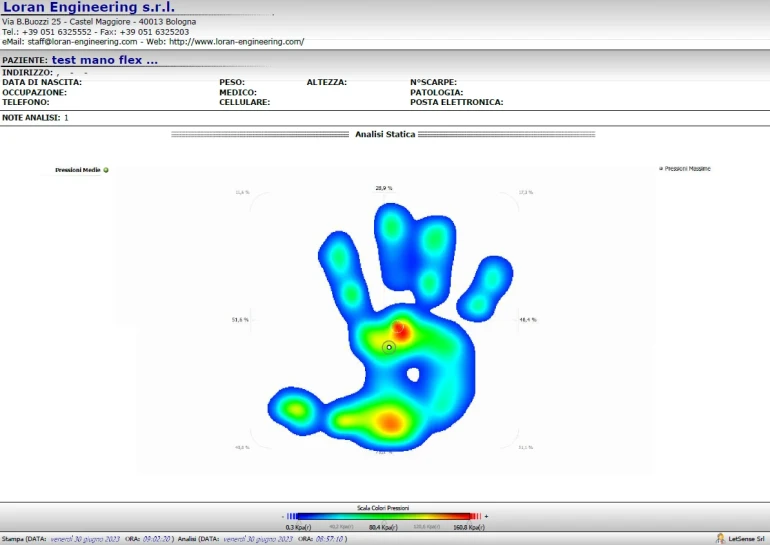The width and height of the screenshot is (770, 545).
Task: Click the Analisi Statica section heading
Action: point(385,134)
